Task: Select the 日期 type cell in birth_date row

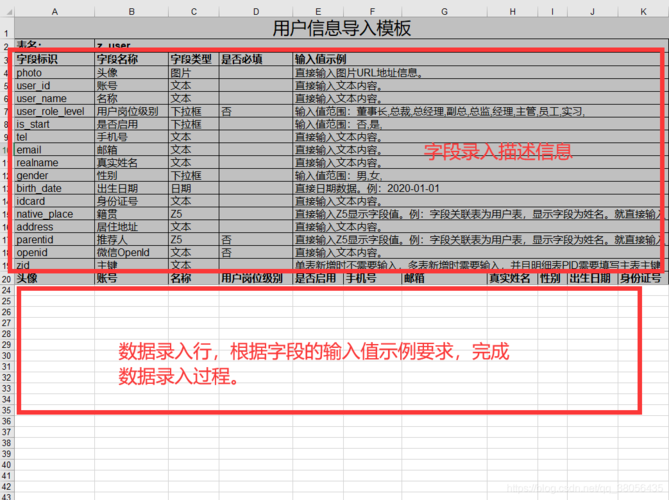Action: point(194,188)
